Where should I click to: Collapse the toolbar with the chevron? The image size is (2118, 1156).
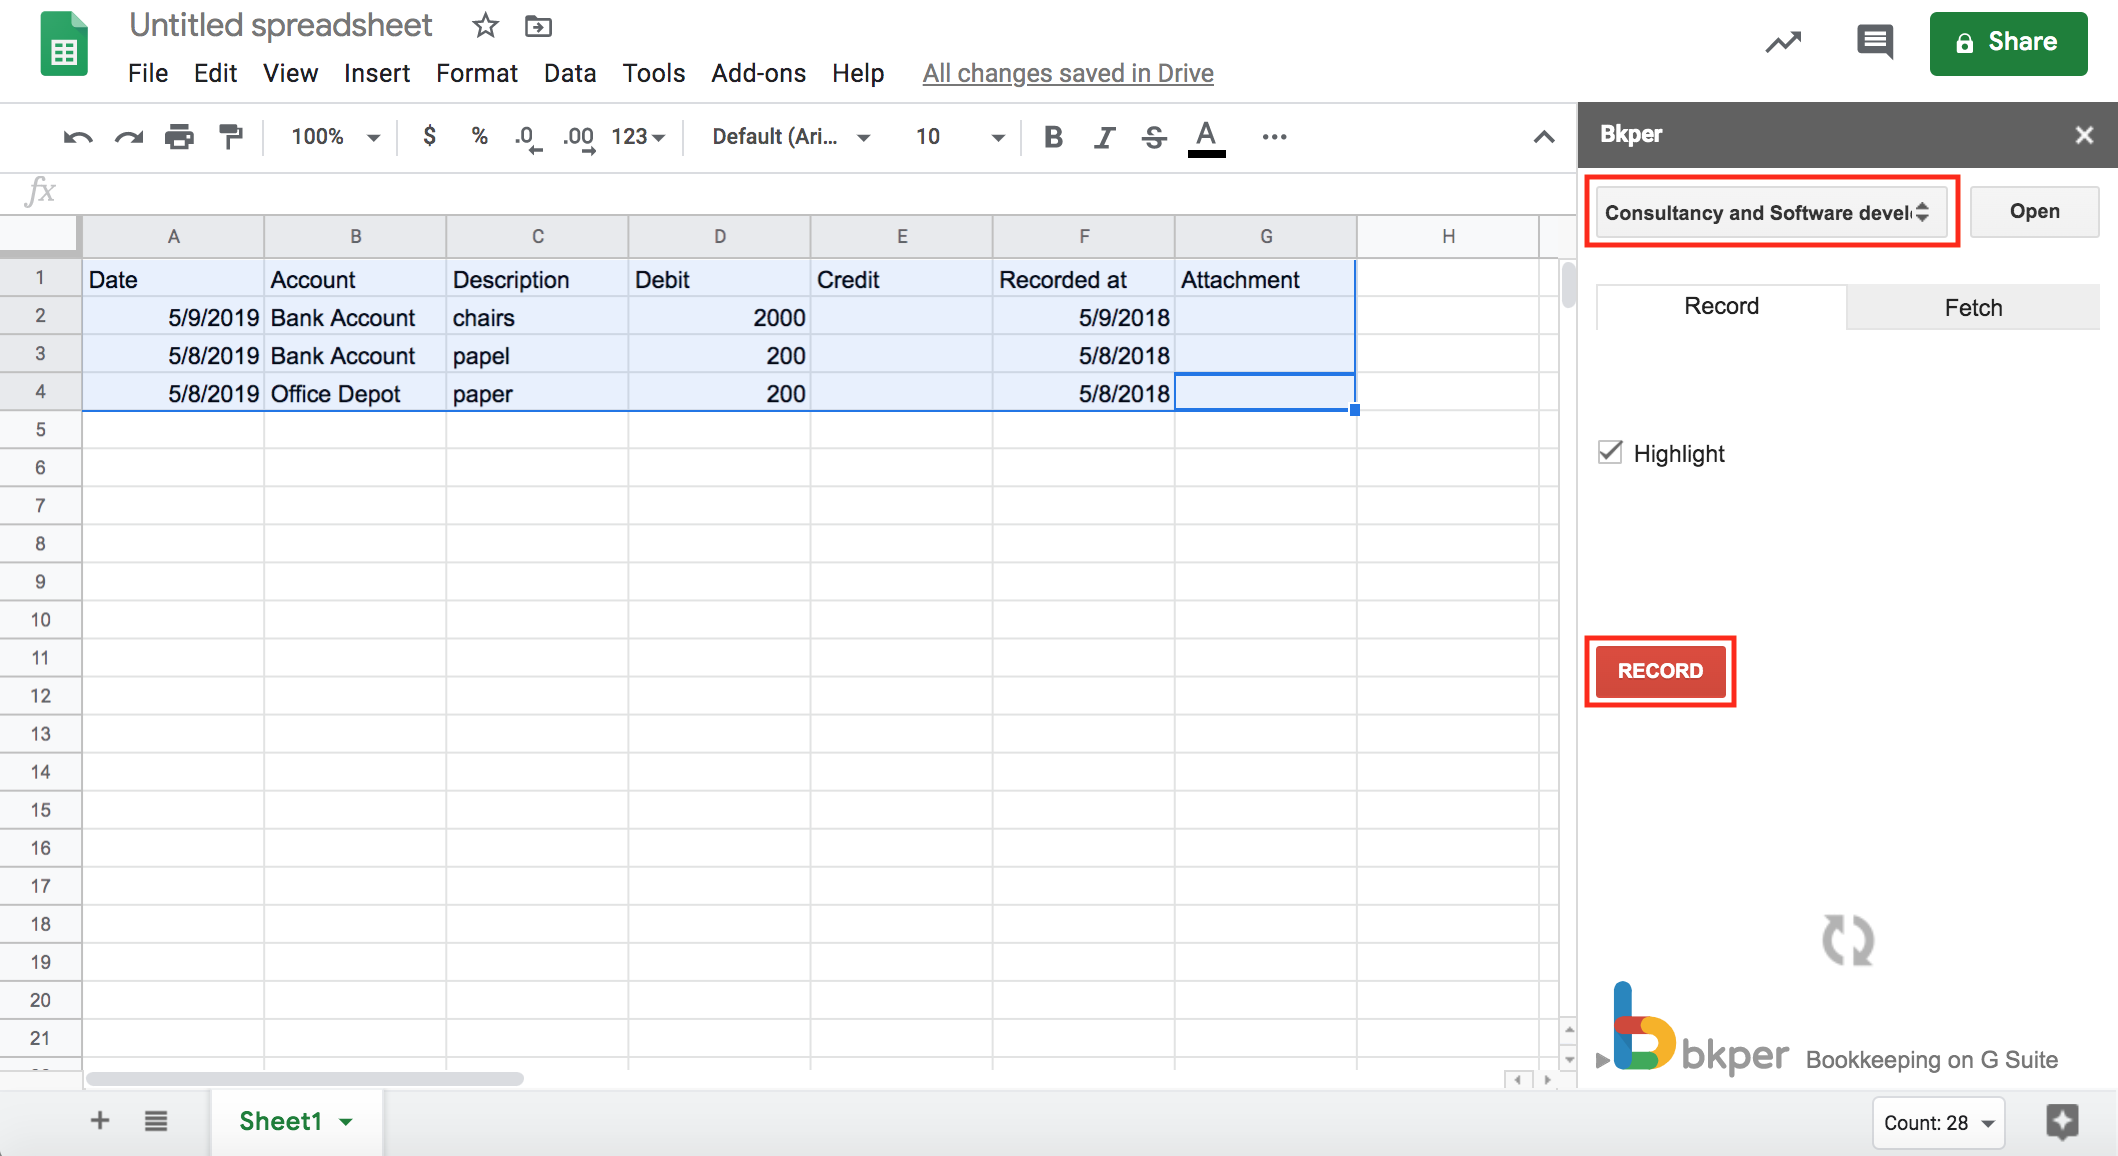coord(1544,137)
